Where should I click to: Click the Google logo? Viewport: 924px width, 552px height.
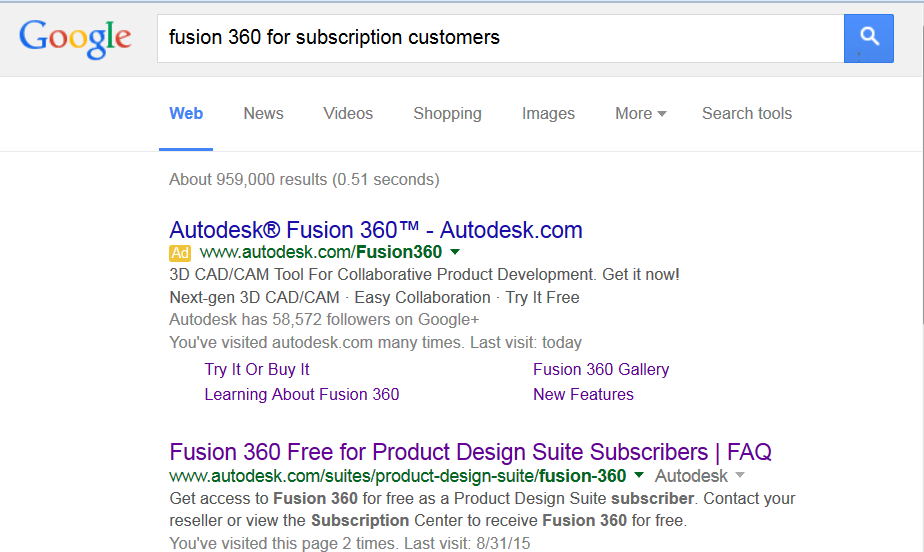[75, 39]
